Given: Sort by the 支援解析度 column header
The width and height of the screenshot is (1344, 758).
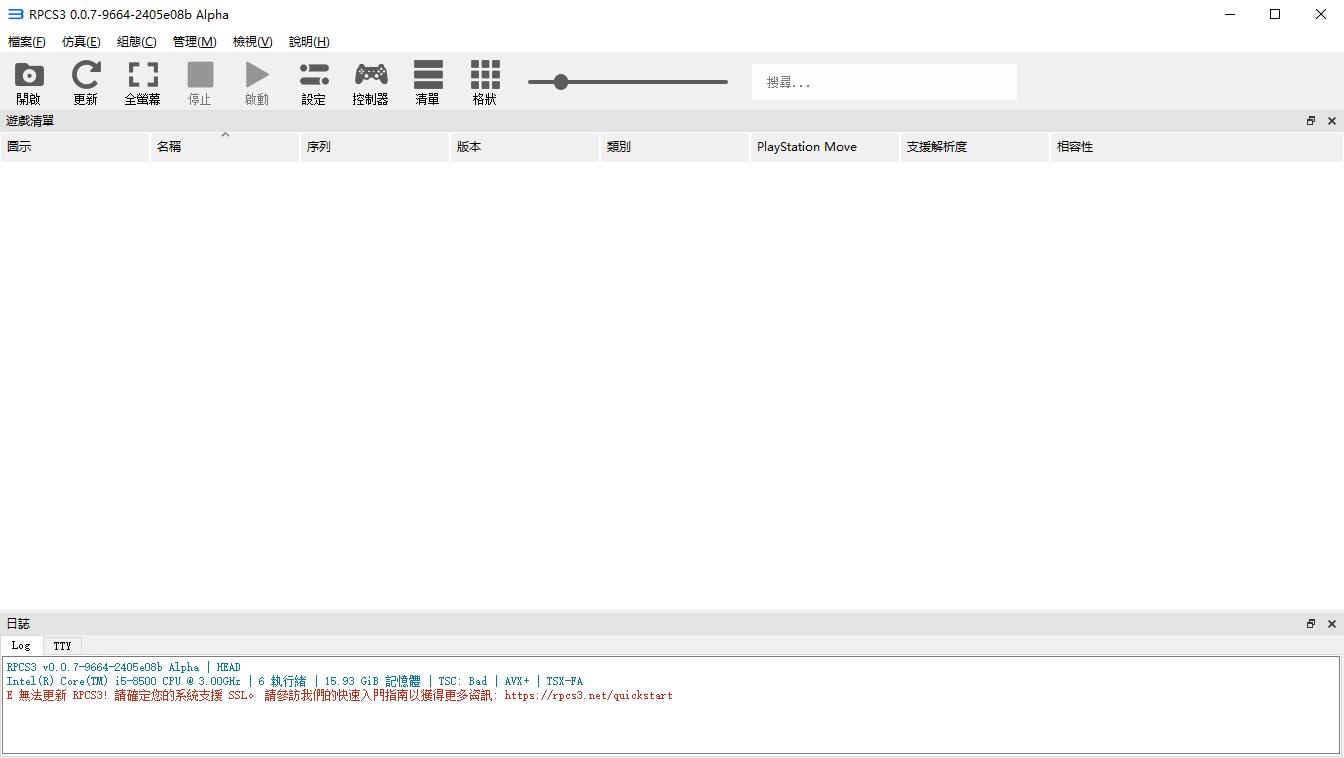Looking at the screenshot, I should pyautogui.click(x=975, y=146).
